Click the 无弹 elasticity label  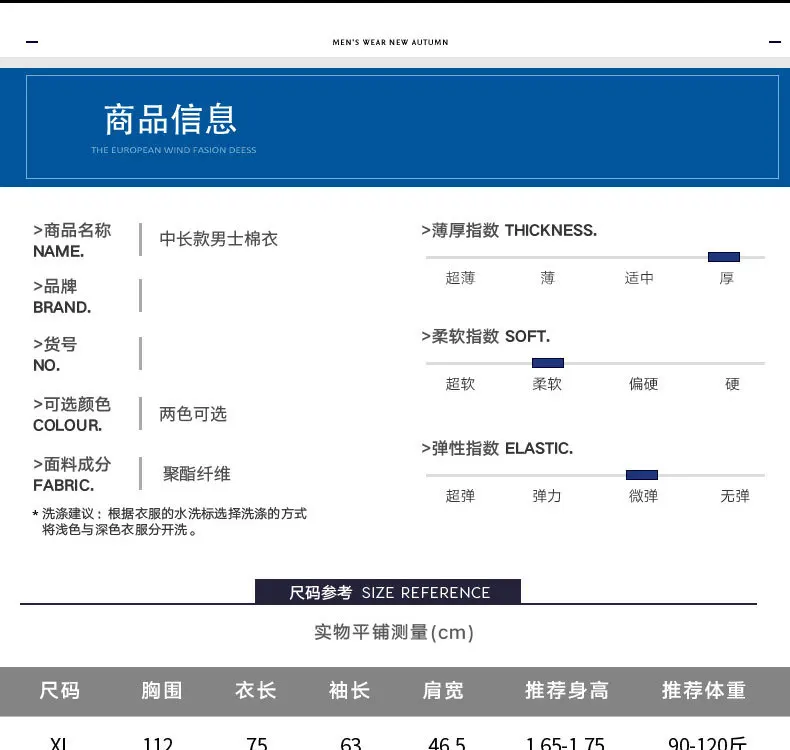(x=735, y=496)
